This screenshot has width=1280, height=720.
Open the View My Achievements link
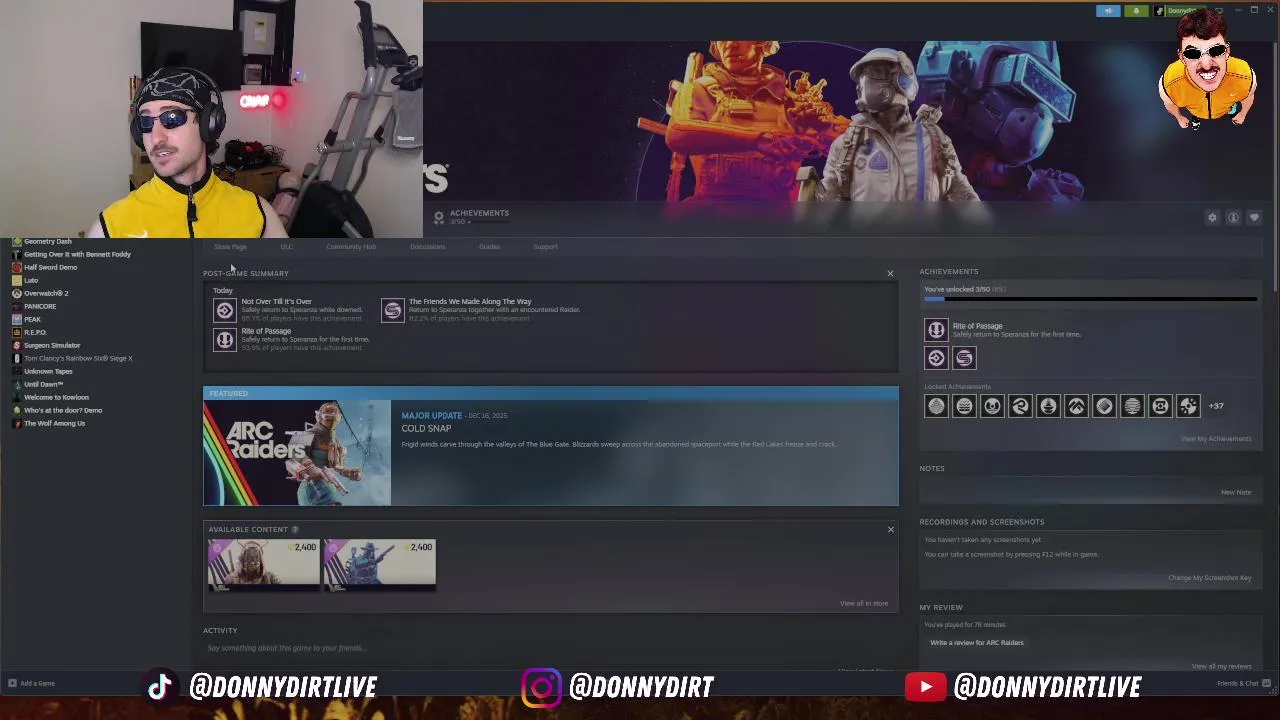(x=1215, y=439)
